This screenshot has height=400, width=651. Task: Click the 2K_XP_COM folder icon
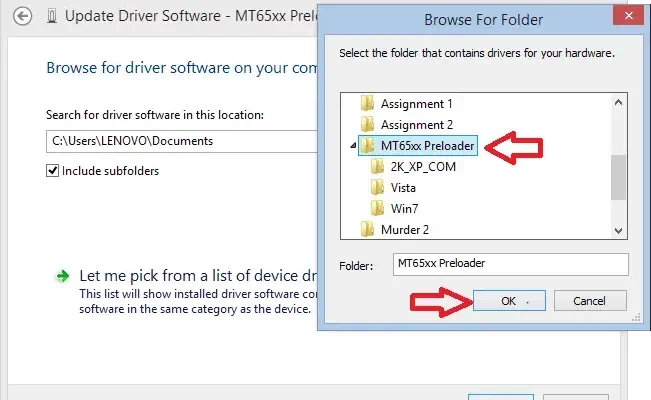(378, 167)
